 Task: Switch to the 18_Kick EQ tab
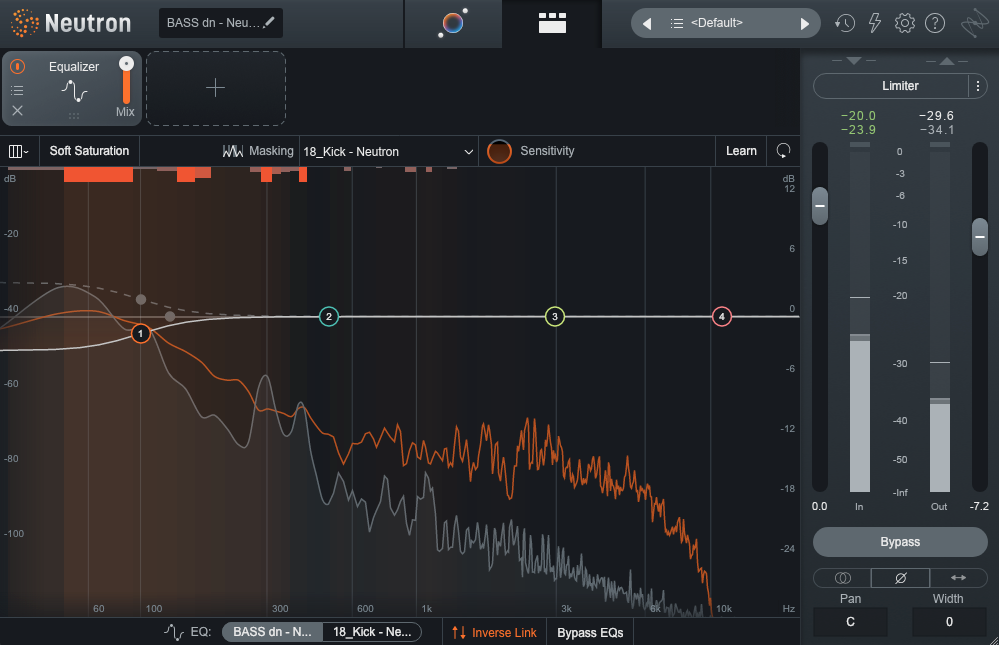point(372,632)
